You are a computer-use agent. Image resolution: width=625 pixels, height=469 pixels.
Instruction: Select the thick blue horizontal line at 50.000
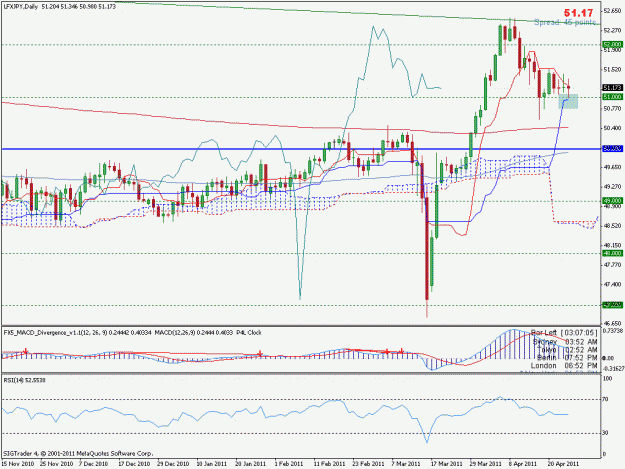point(301,149)
